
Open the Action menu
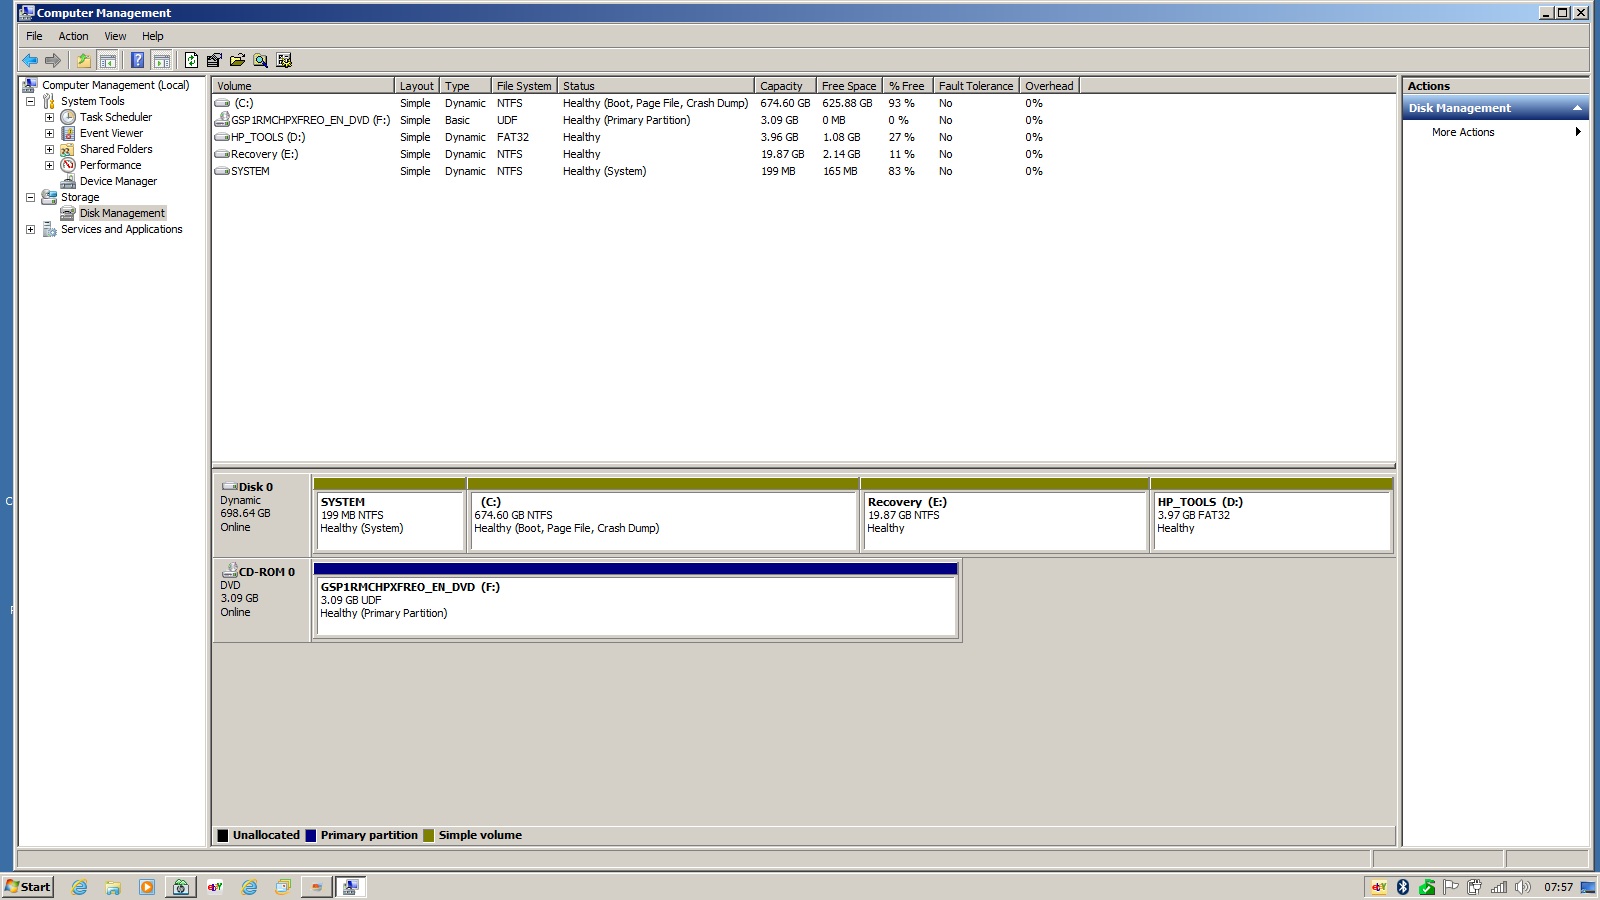73,36
